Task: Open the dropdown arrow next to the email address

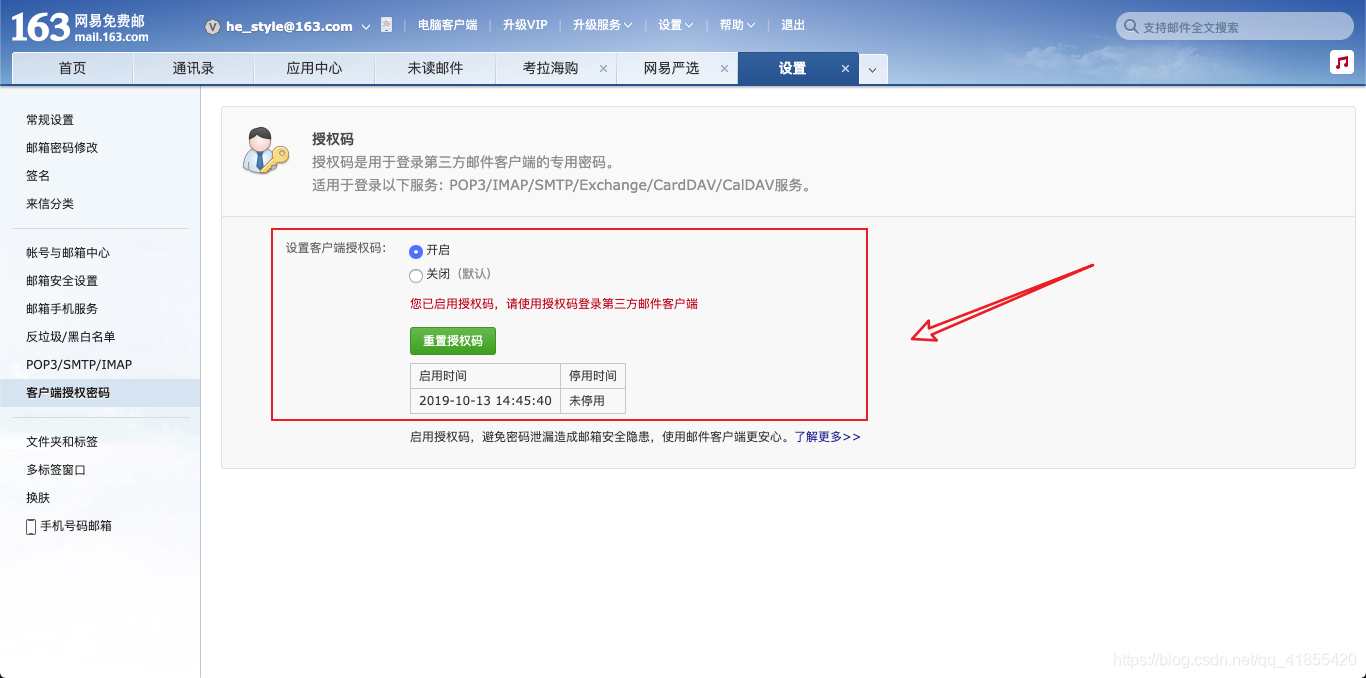Action: click(365, 27)
